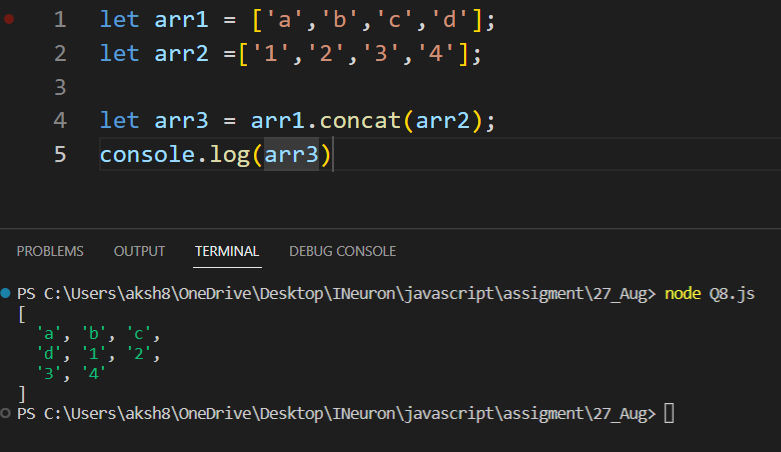Click the gray circle beside the last prompt
The width and height of the screenshot is (781, 452).
(x=5, y=413)
